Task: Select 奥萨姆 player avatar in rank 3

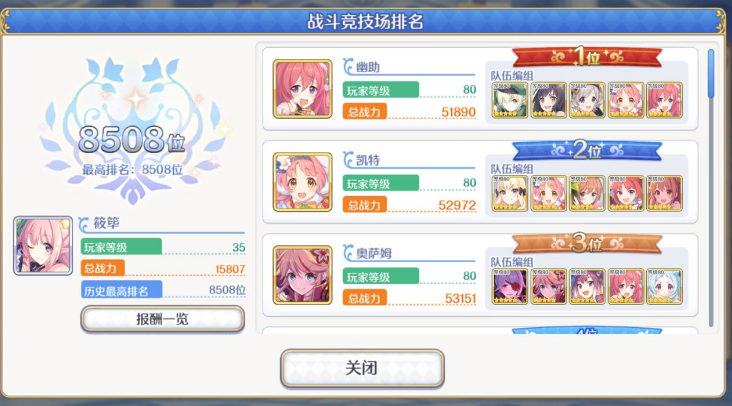Action: (x=303, y=275)
